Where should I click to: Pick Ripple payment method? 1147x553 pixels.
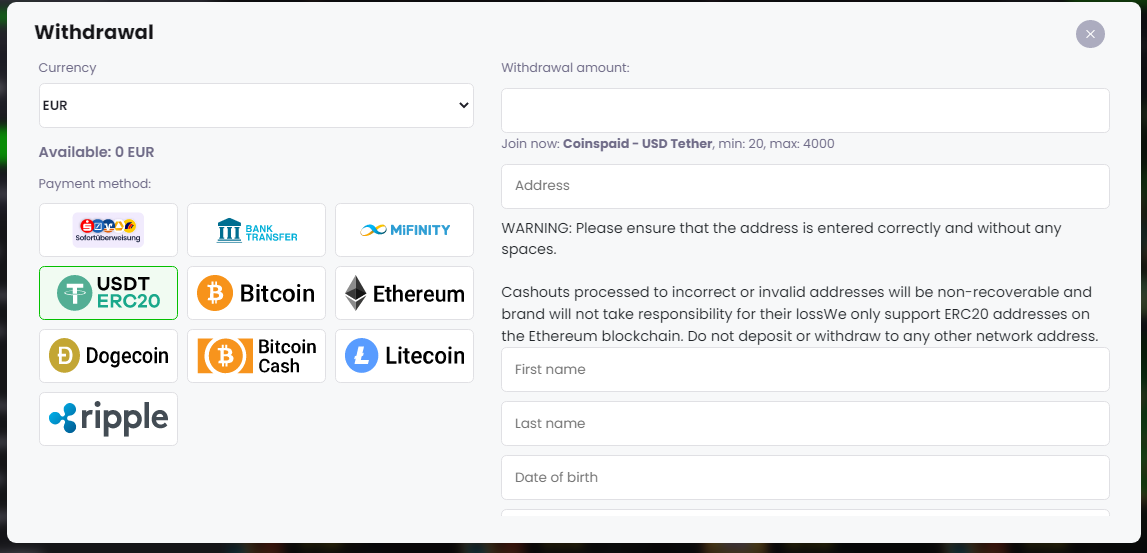click(x=108, y=419)
